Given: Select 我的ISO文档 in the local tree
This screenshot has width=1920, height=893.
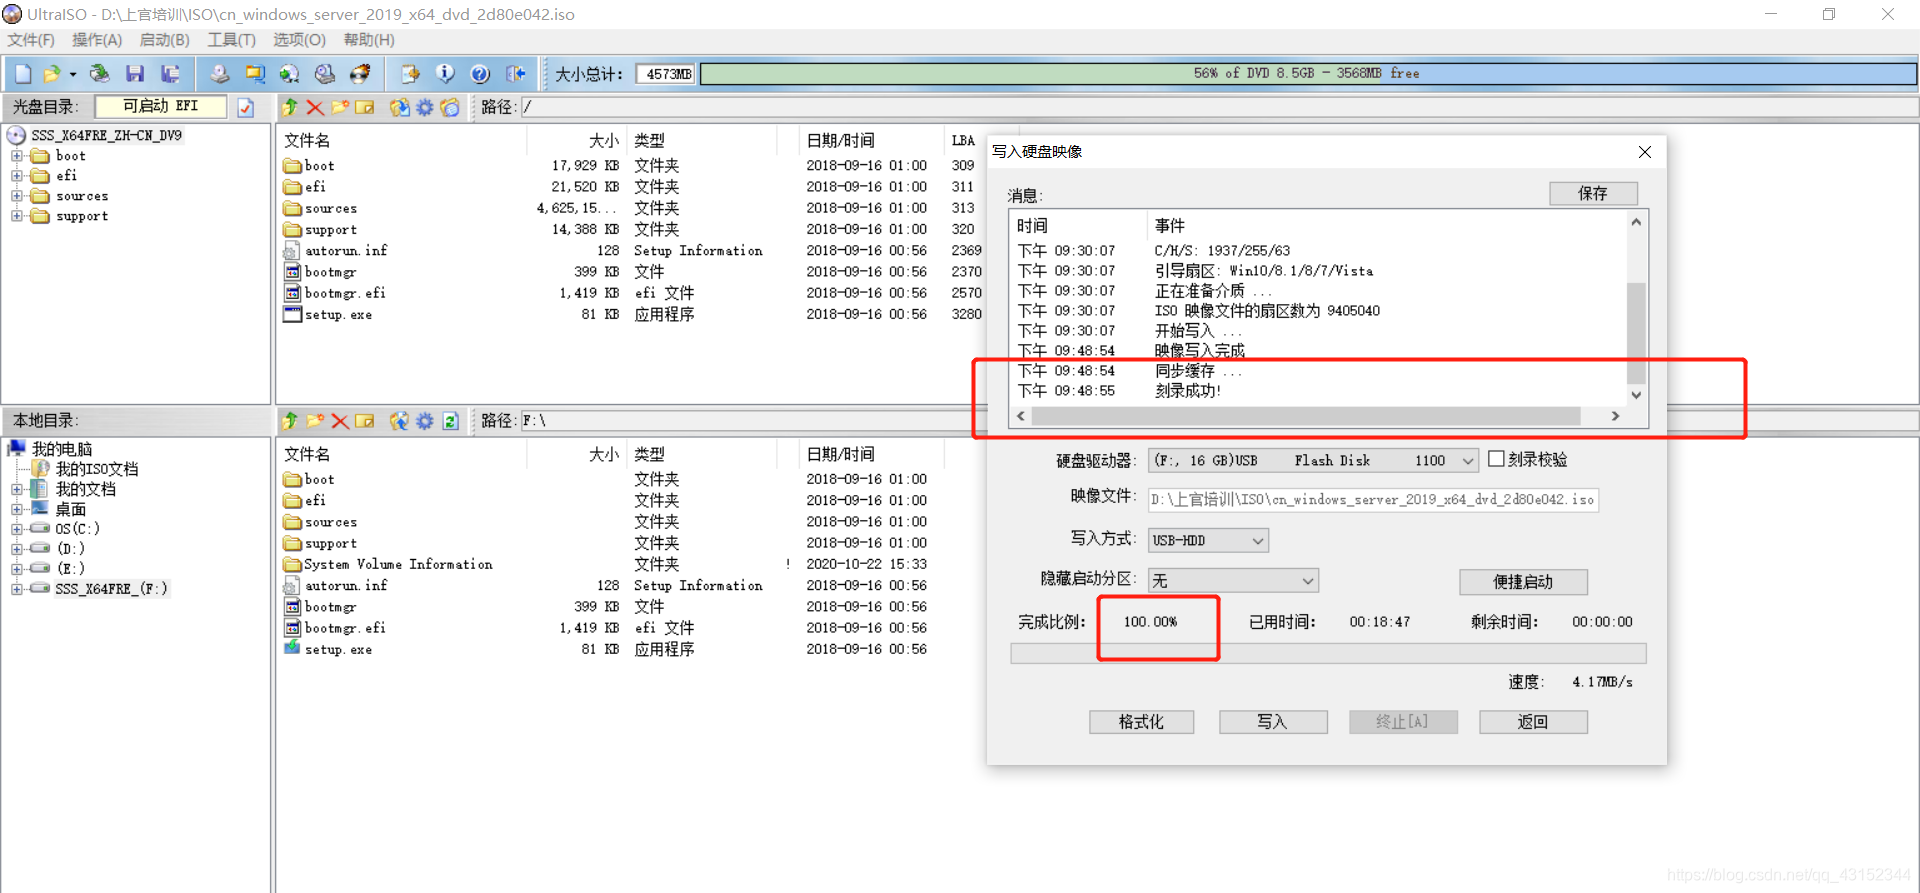Looking at the screenshot, I should [96, 469].
